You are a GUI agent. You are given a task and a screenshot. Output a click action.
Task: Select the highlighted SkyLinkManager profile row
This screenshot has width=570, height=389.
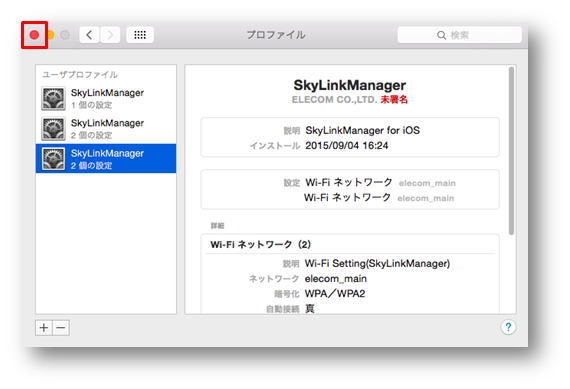pyautogui.click(x=106, y=159)
